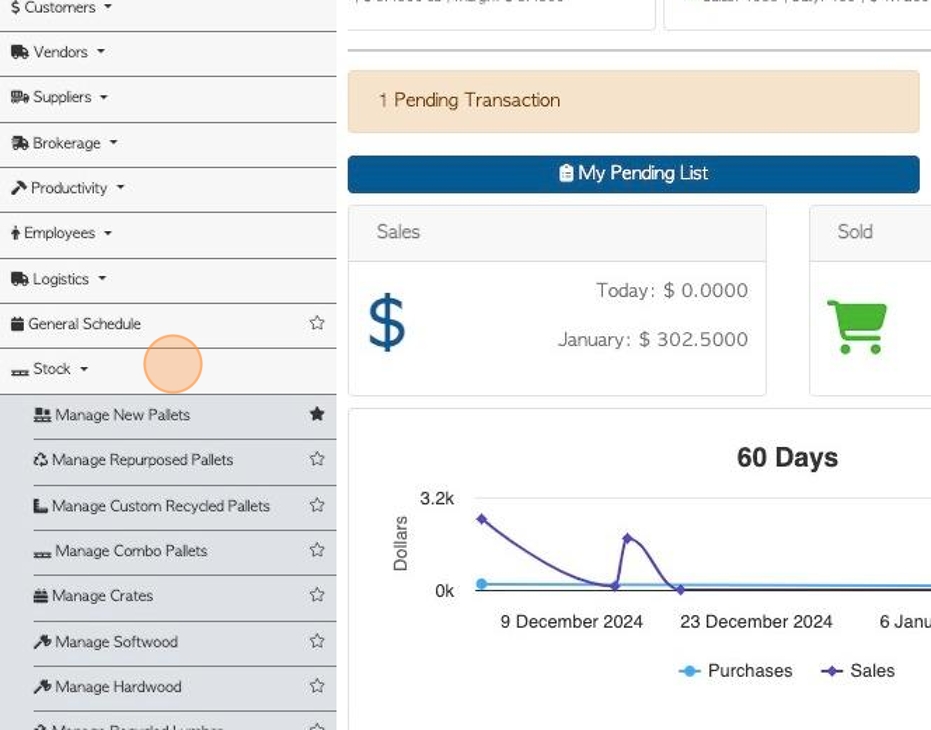Click the green shopping cart Sold icon
Viewport: 931px width, 730px height.
point(857,327)
